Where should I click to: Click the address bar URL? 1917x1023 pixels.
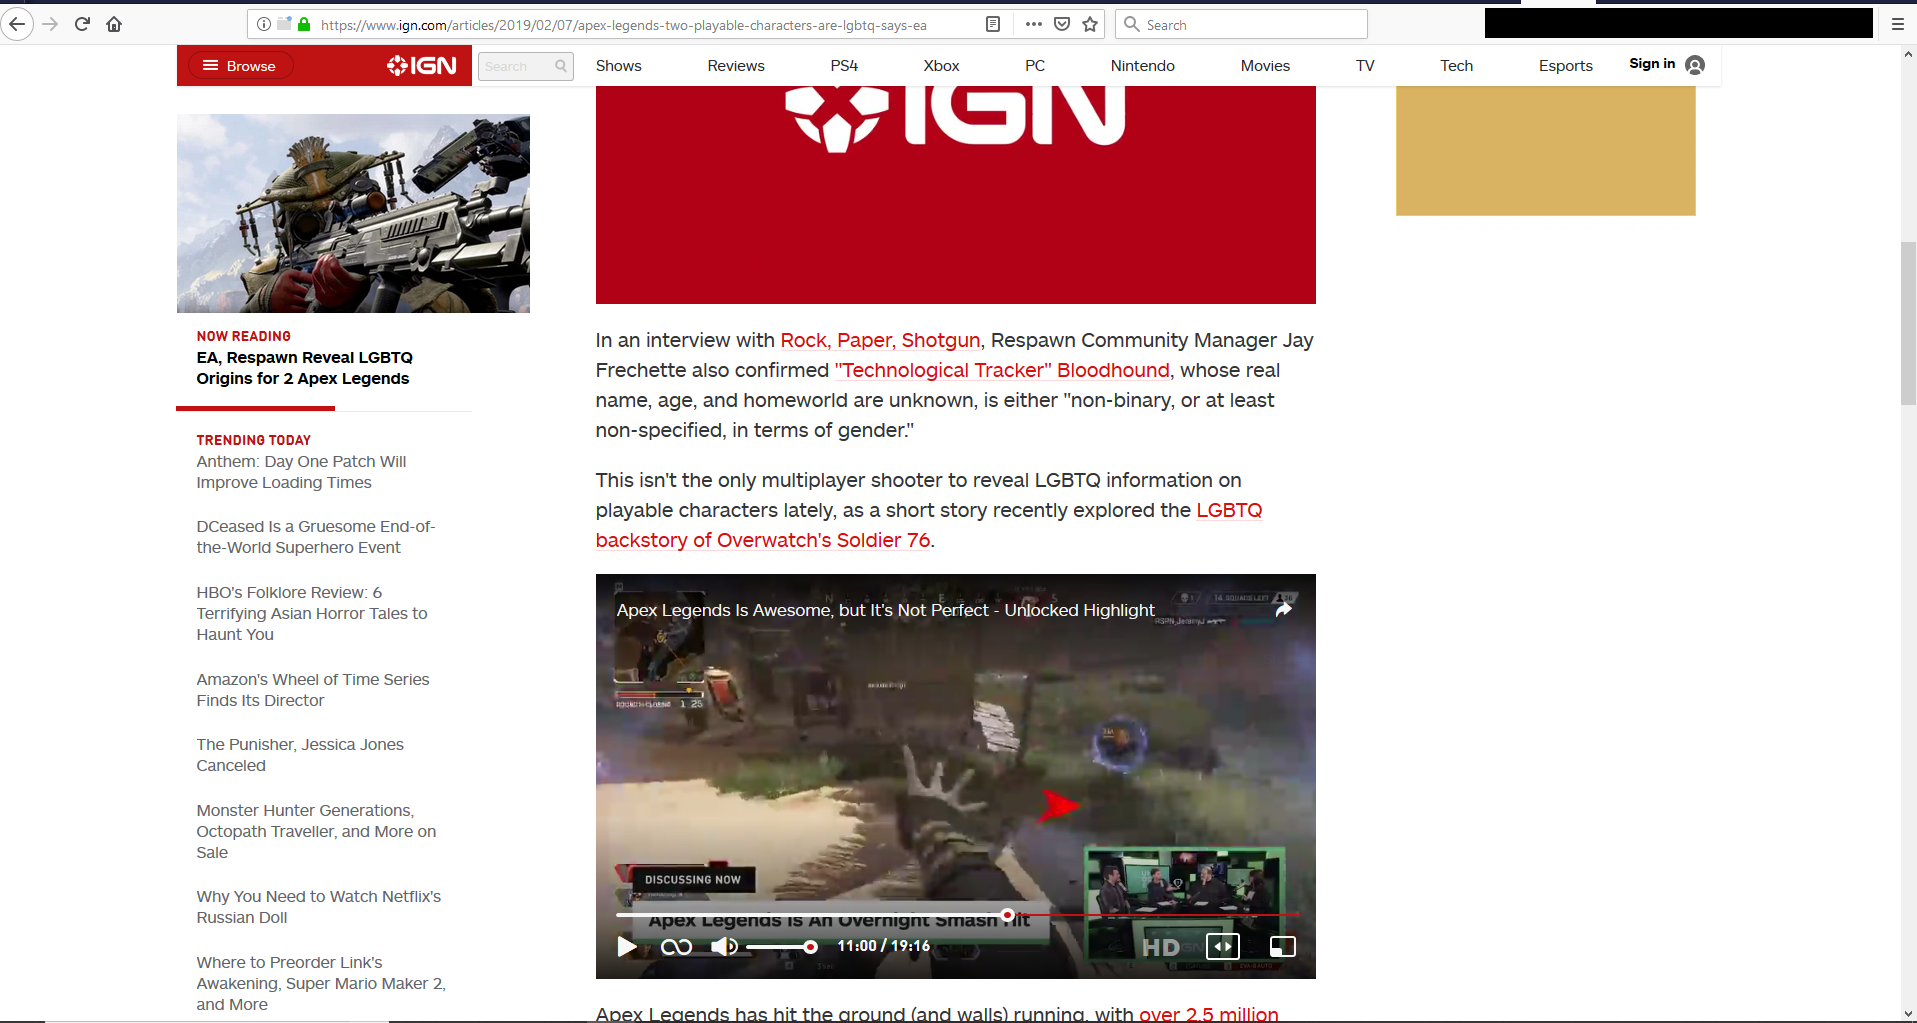click(624, 25)
